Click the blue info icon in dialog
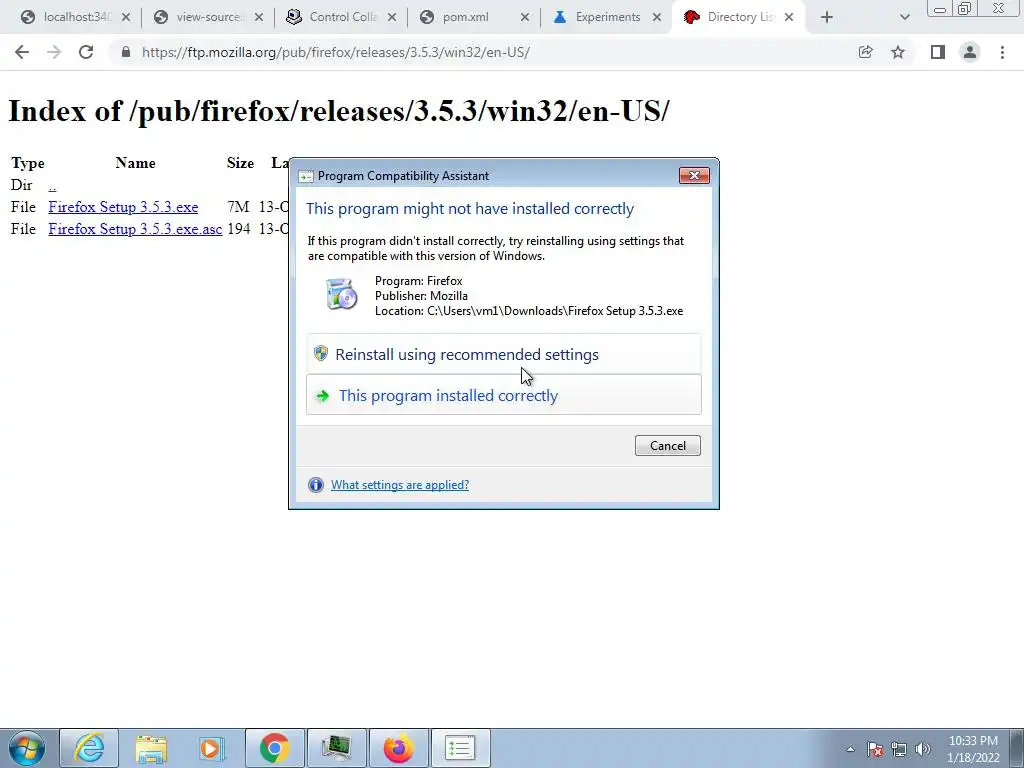 point(315,485)
